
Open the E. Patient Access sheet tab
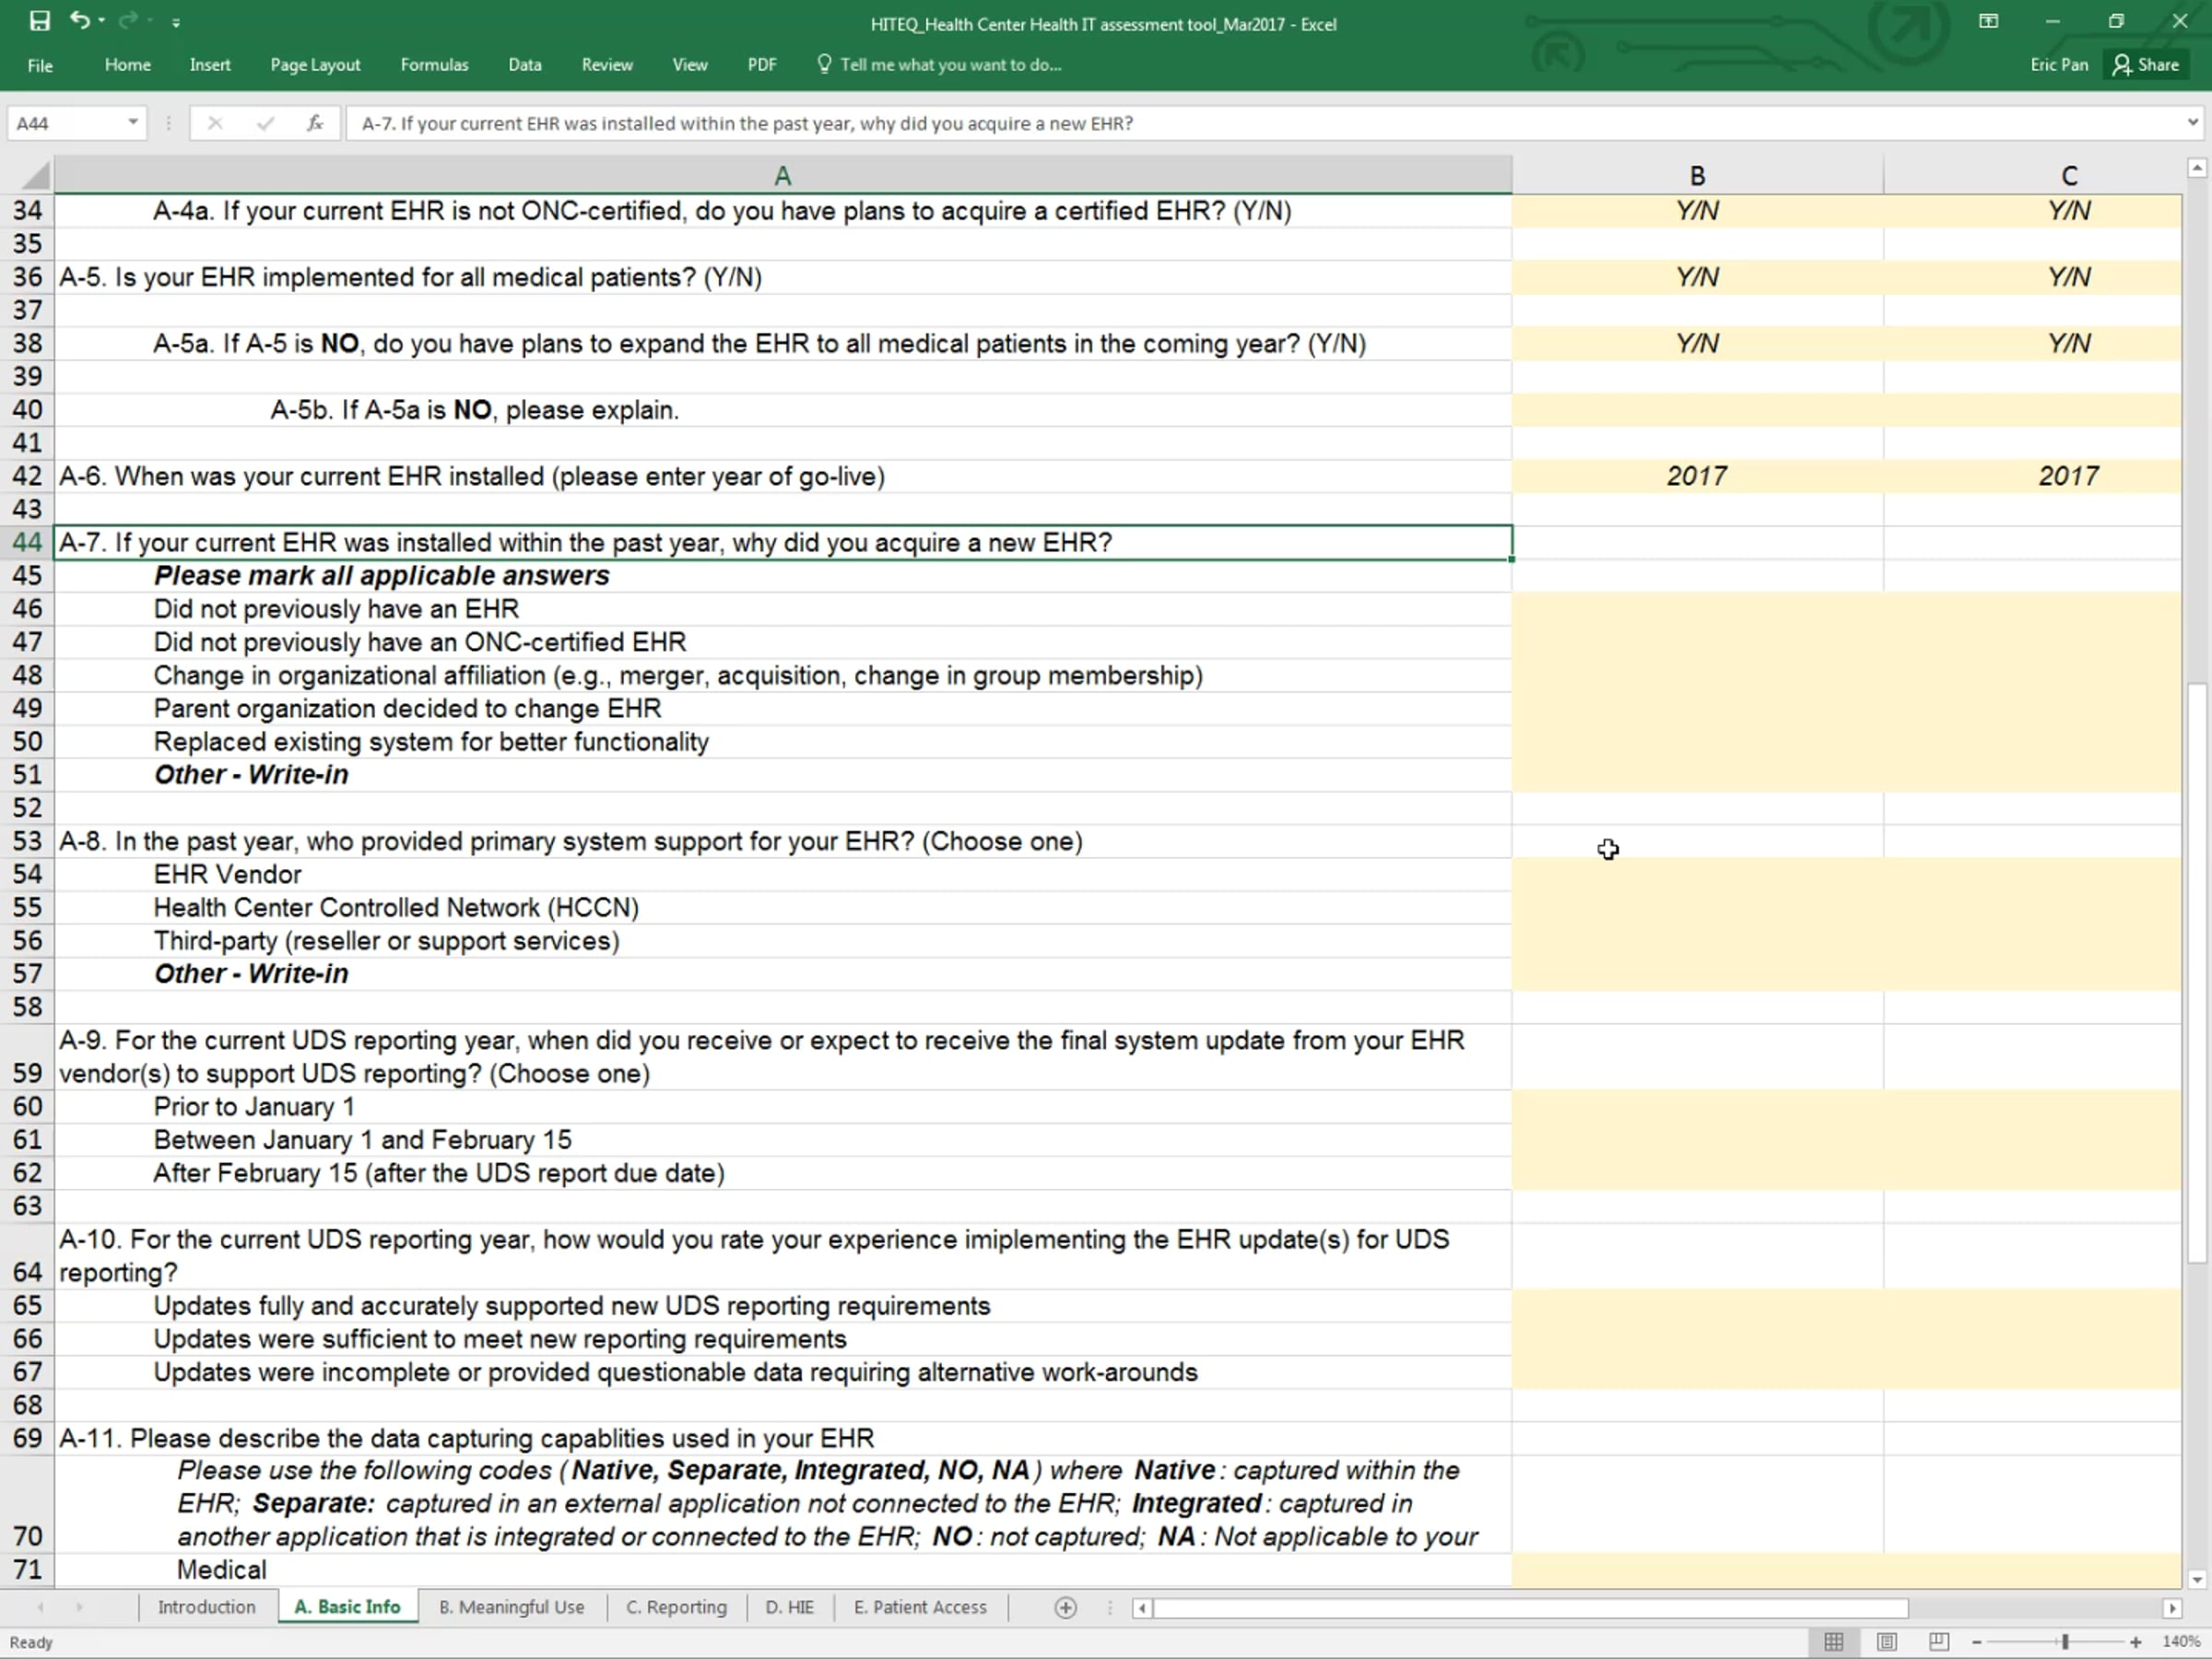point(920,1607)
